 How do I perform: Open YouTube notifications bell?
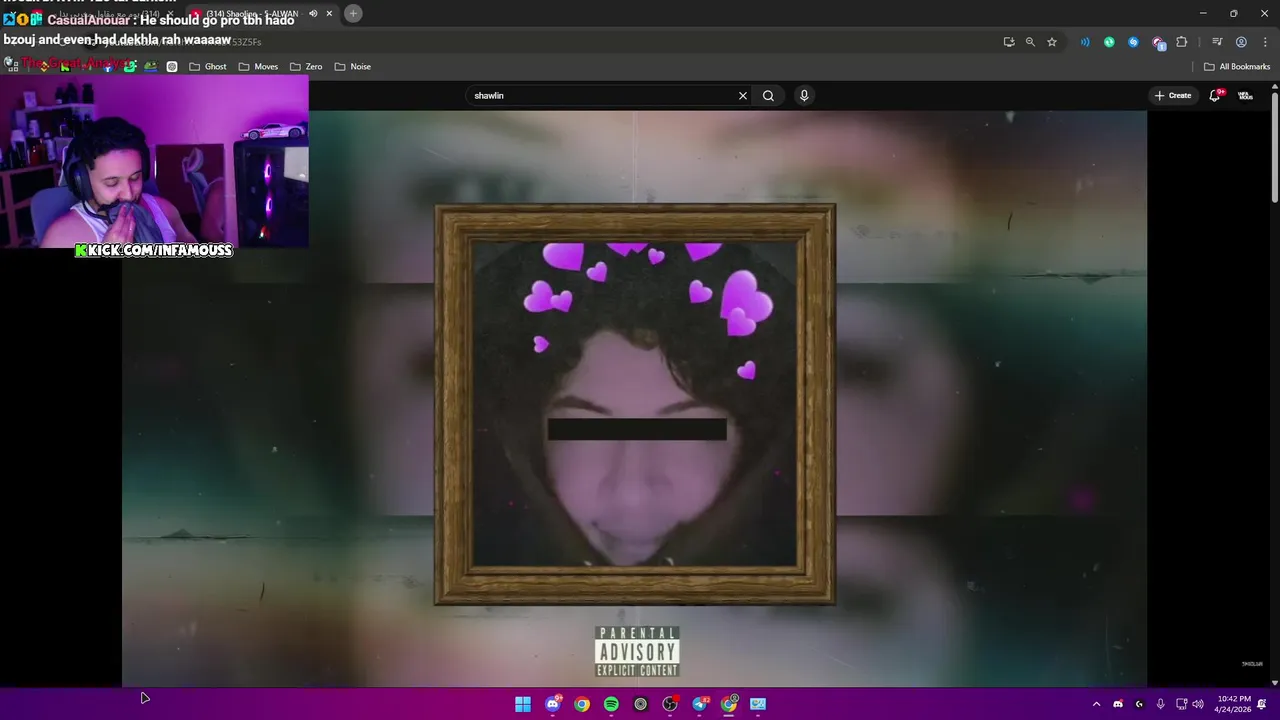pos(1215,96)
